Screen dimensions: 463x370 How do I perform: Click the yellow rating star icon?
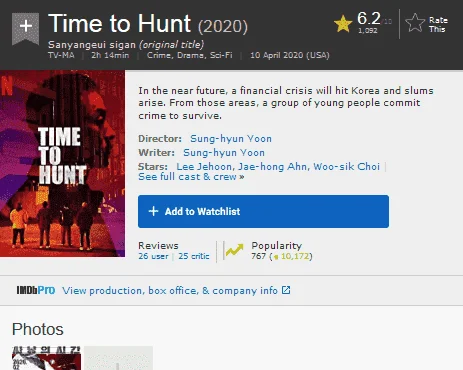tap(343, 24)
